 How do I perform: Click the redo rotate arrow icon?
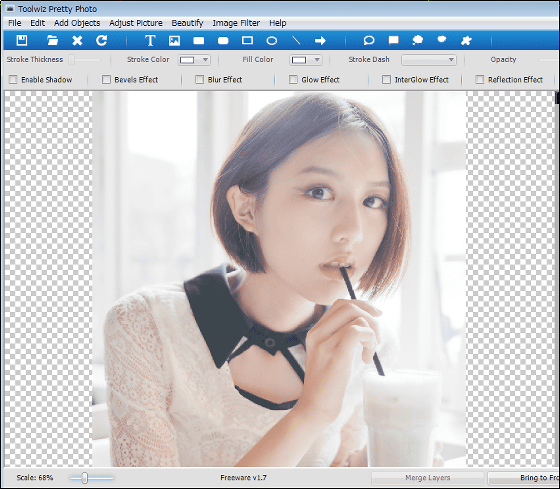102,40
